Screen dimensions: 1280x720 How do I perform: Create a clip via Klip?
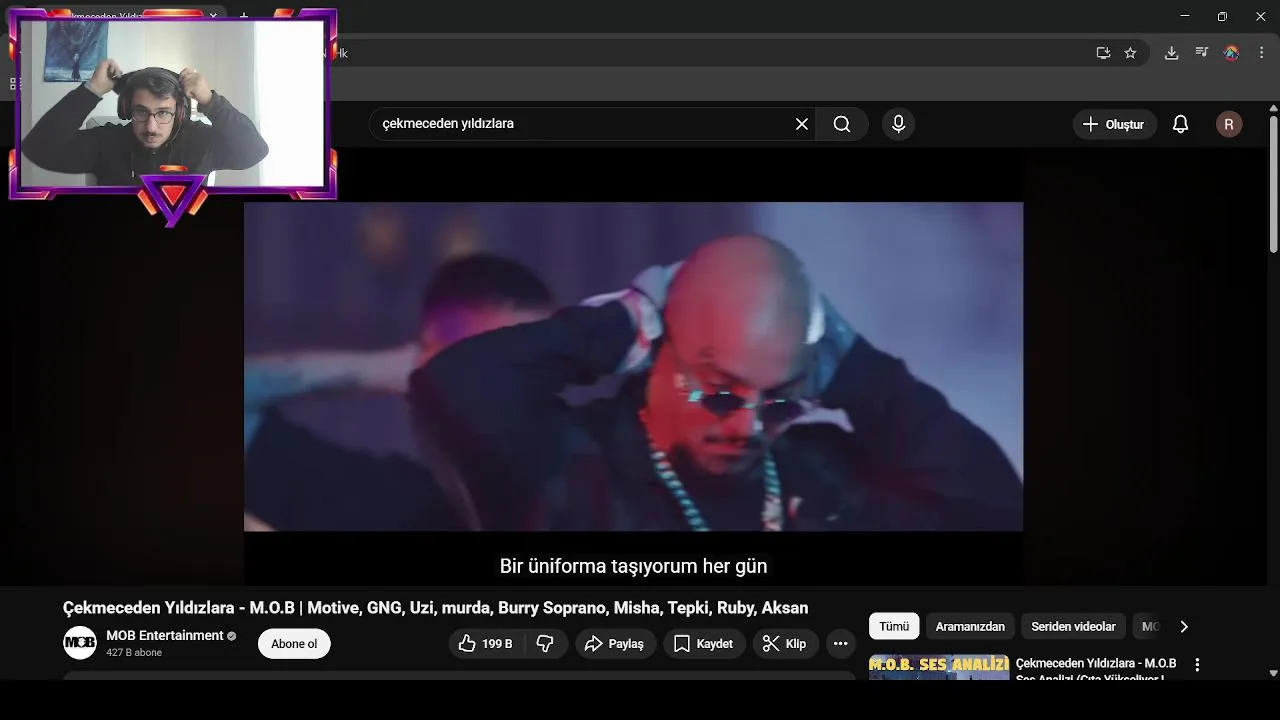(785, 644)
